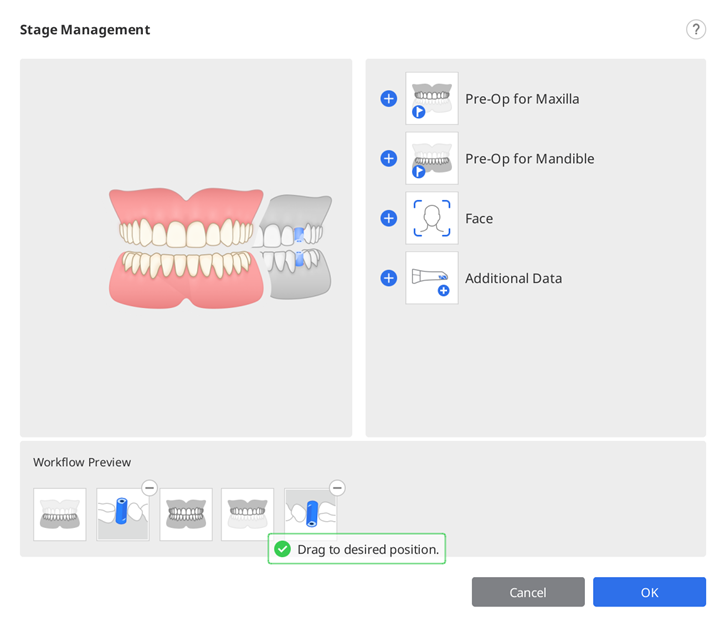Add the Face stage via plus
This screenshot has height=627, width=725.
(388, 218)
